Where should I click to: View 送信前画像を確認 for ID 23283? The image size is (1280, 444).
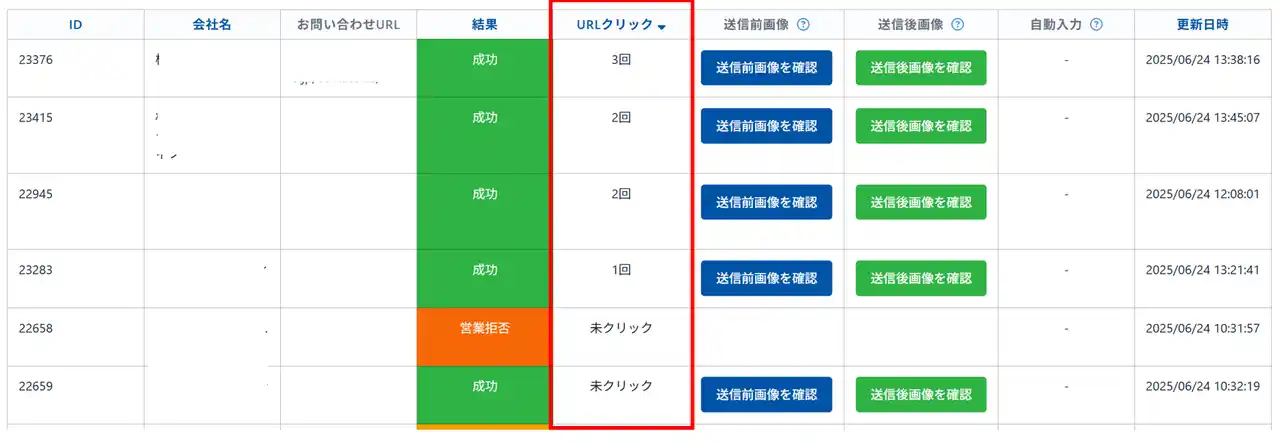[x=766, y=278]
